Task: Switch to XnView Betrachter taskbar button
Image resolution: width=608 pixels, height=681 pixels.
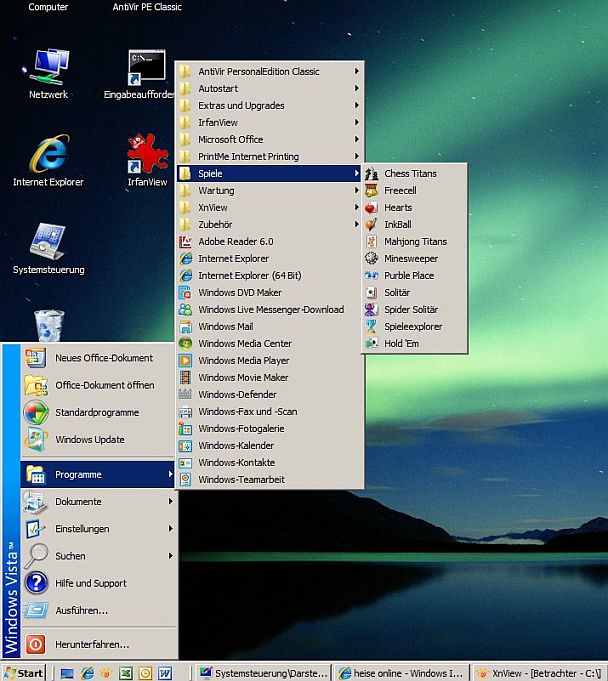Action: [x=541, y=673]
